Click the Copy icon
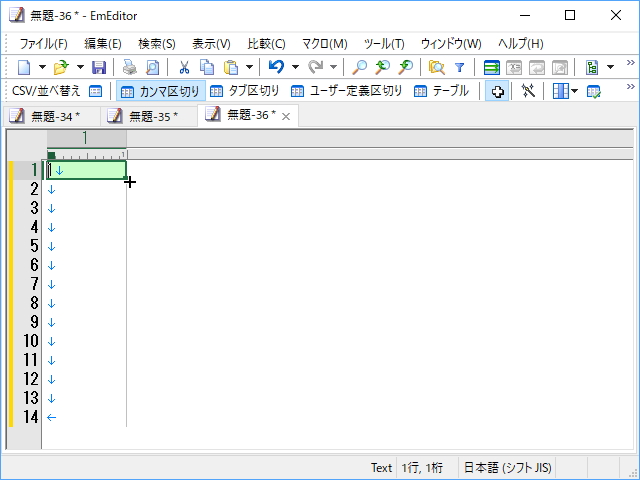The image size is (640, 480). click(207, 67)
